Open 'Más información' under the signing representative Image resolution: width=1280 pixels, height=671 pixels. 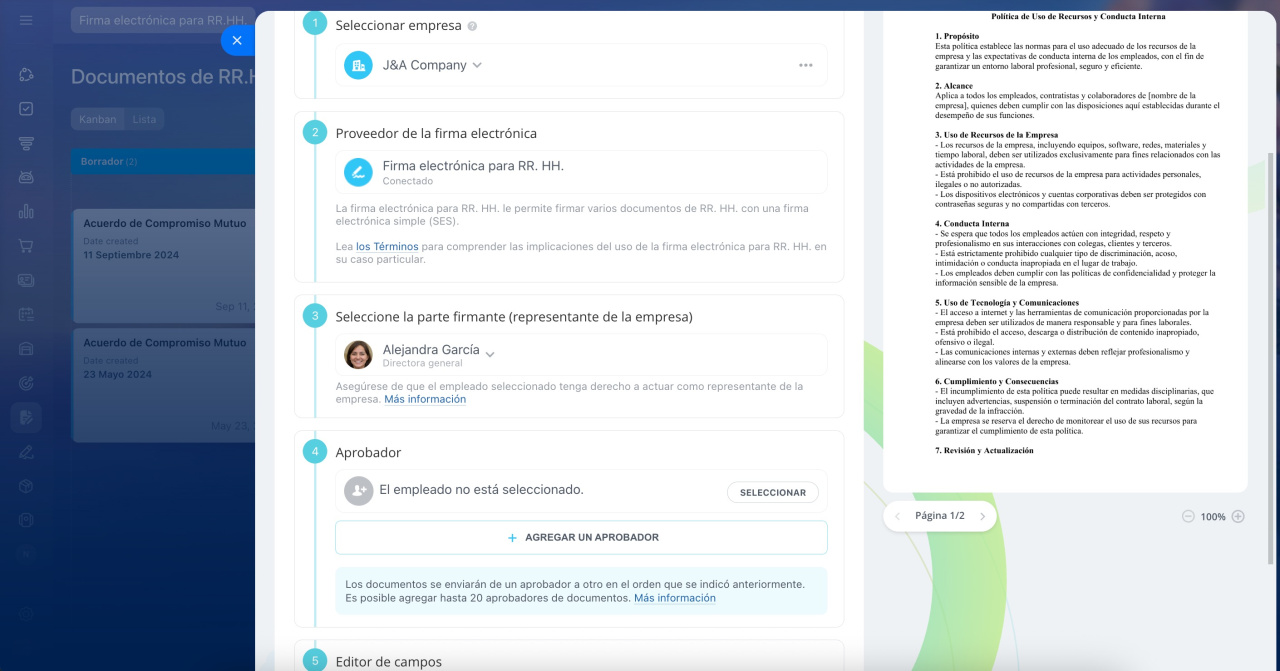coord(425,399)
